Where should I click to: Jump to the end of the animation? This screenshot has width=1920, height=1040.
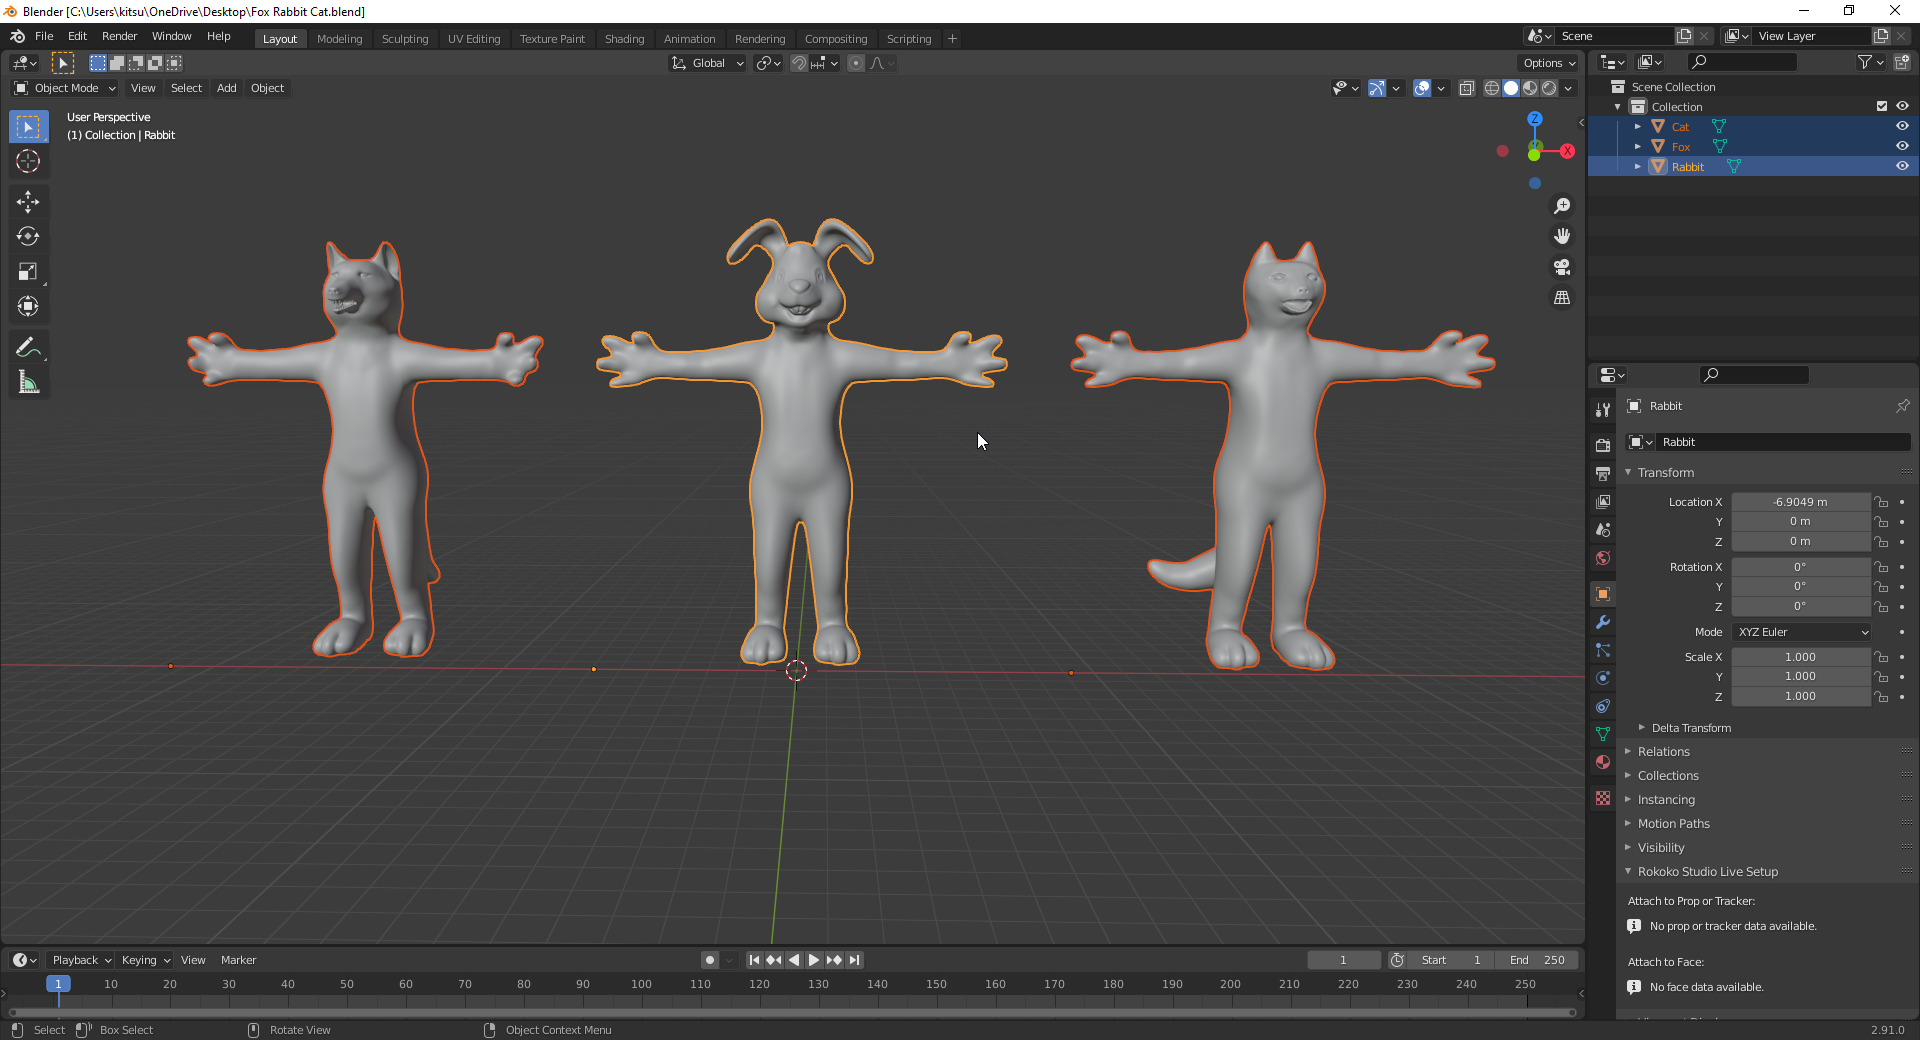click(855, 960)
